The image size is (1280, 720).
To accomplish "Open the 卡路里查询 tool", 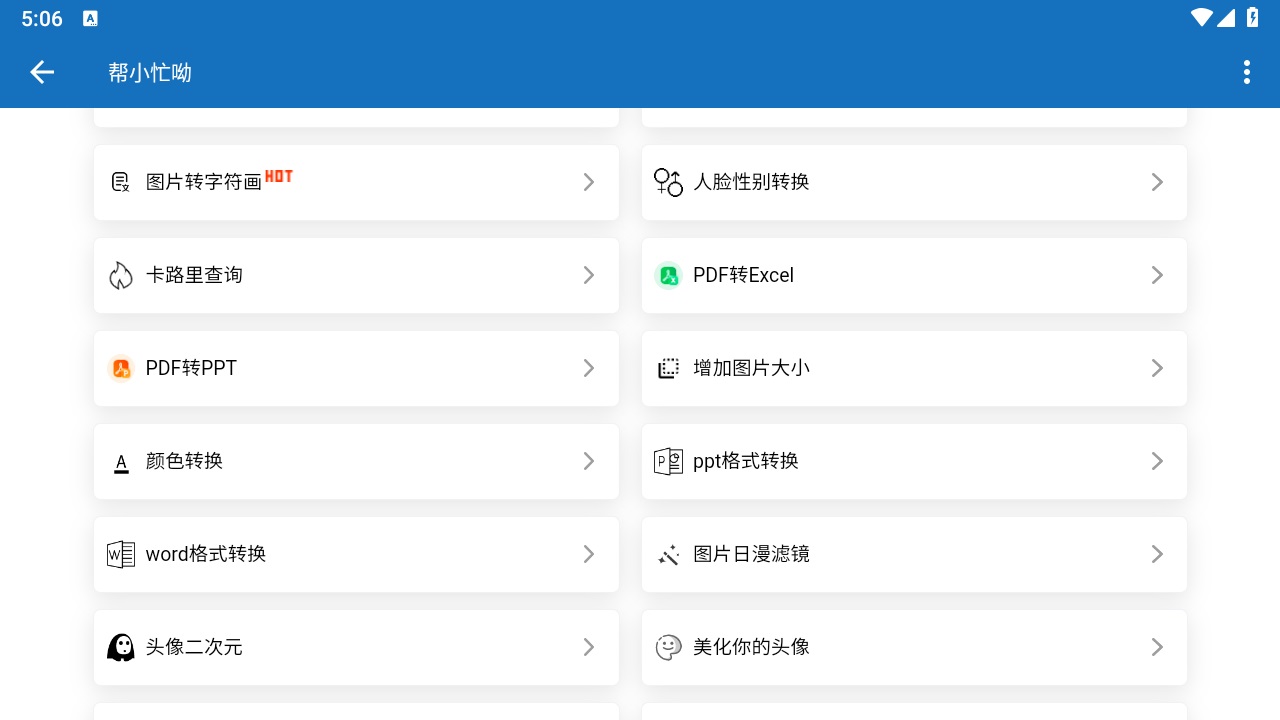I will 356,275.
